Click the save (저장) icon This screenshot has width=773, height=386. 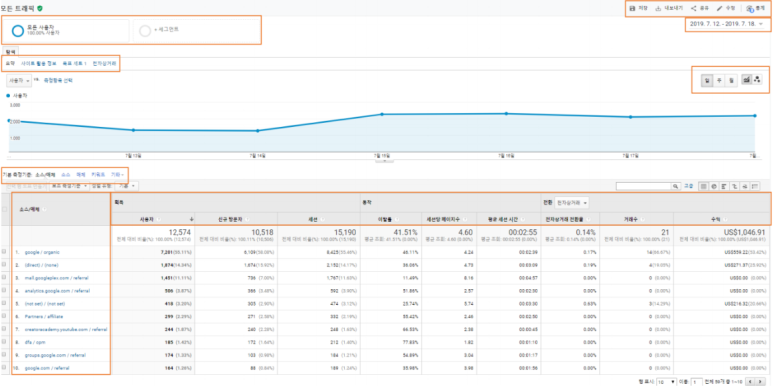click(632, 8)
